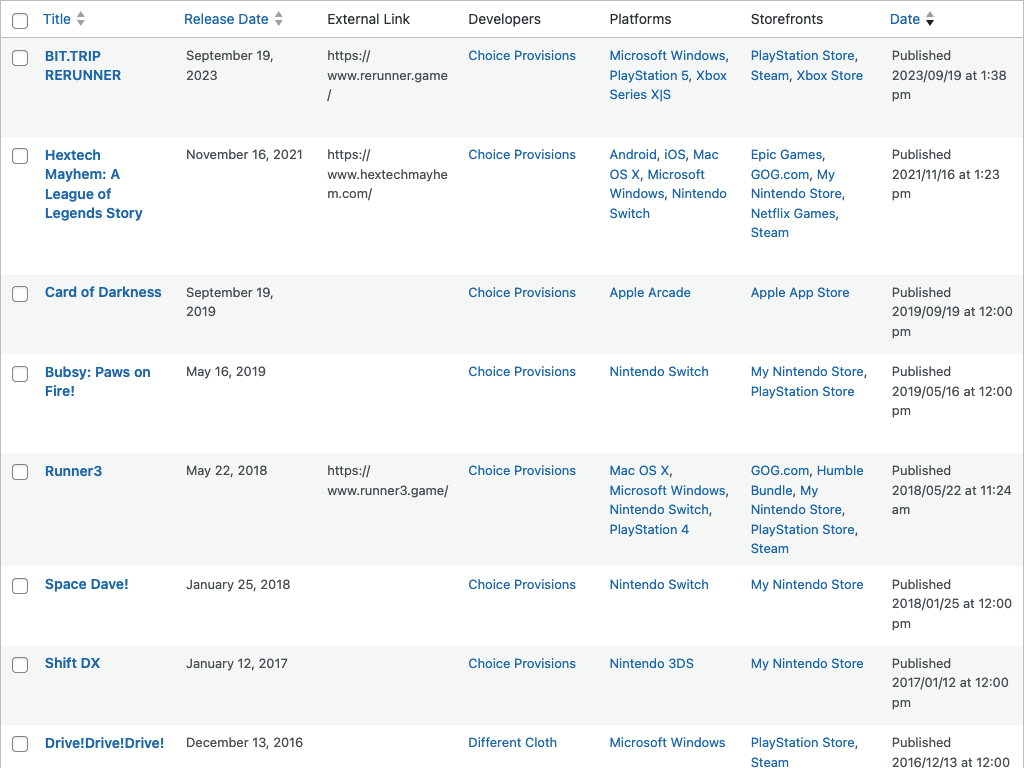Click the Xbox Series X|S platform link
Viewport: 1024px width, 768px height.
point(668,85)
